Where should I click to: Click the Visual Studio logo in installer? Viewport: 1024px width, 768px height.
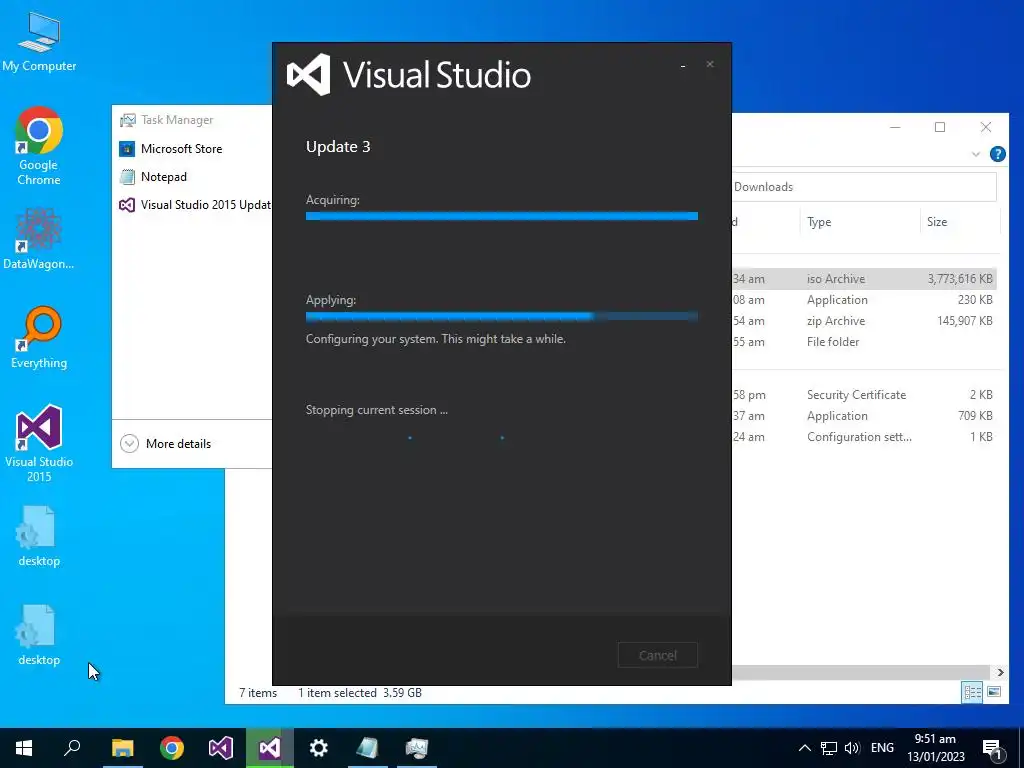308,74
